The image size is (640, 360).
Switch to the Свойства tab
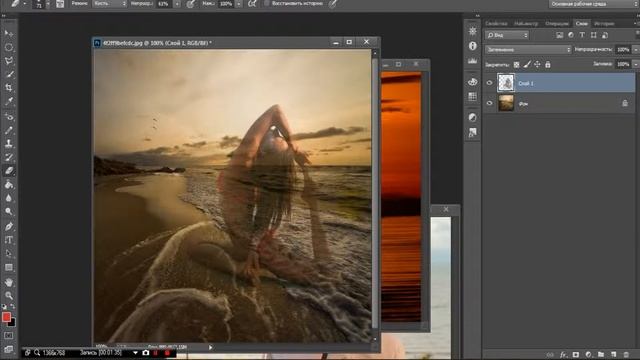496,24
